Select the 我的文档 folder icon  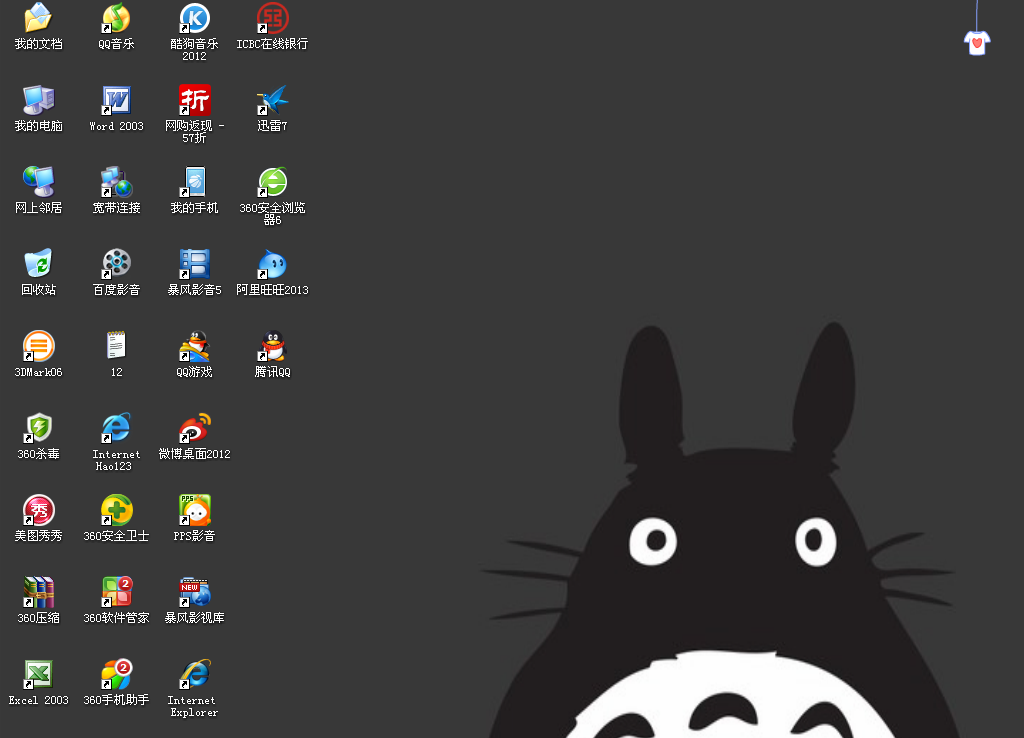coord(38,18)
